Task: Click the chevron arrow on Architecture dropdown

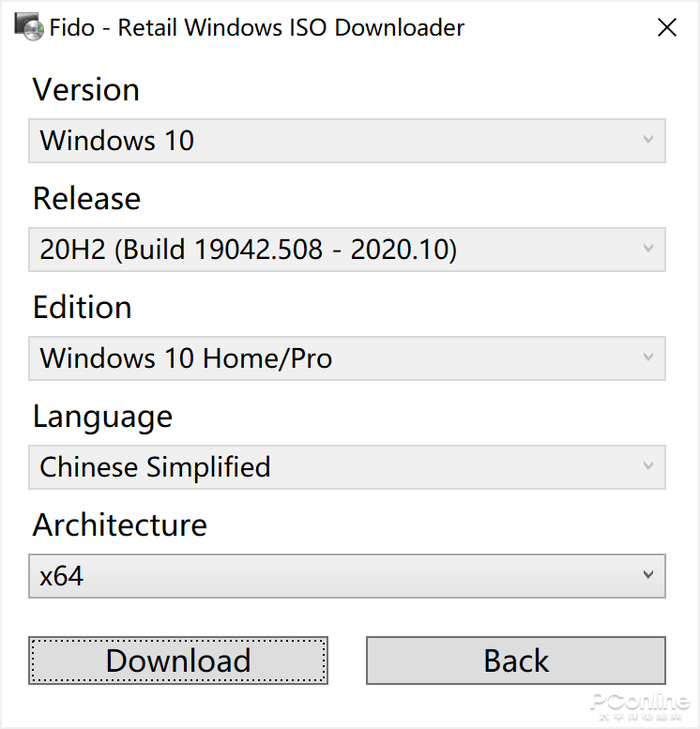Action: [x=648, y=576]
